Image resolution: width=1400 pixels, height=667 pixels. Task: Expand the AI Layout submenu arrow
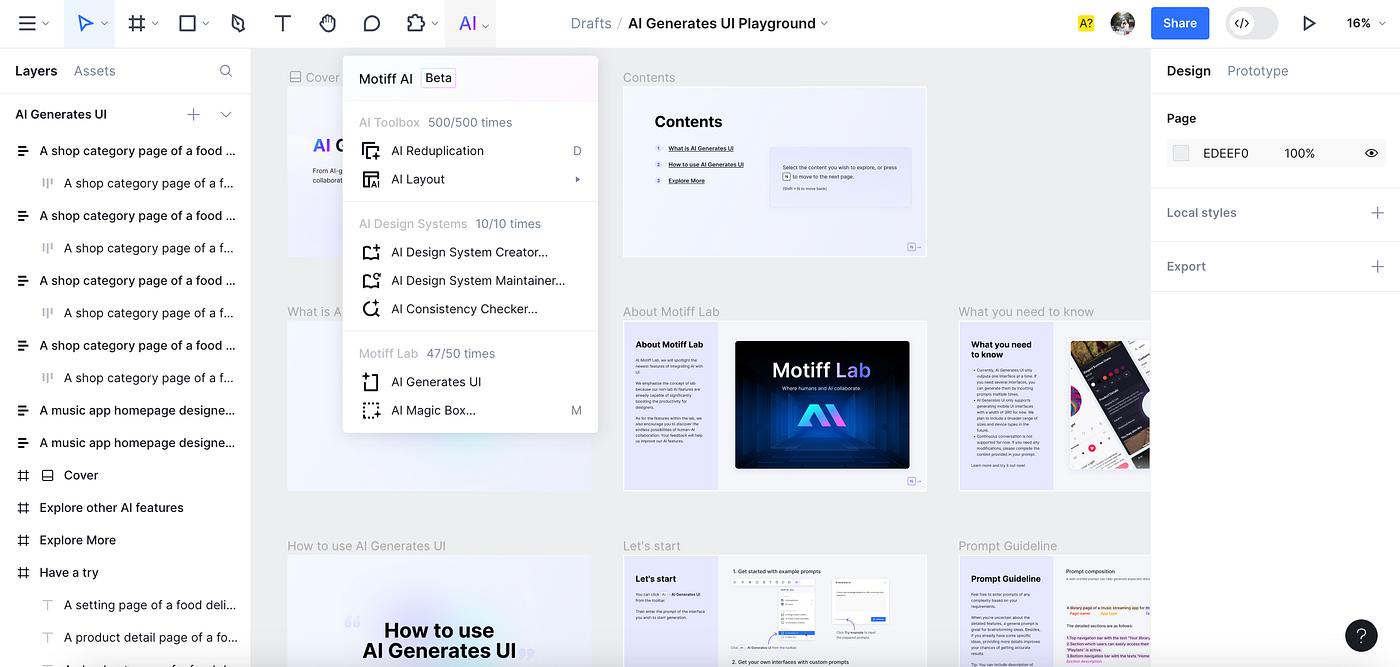pyautogui.click(x=577, y=179)
